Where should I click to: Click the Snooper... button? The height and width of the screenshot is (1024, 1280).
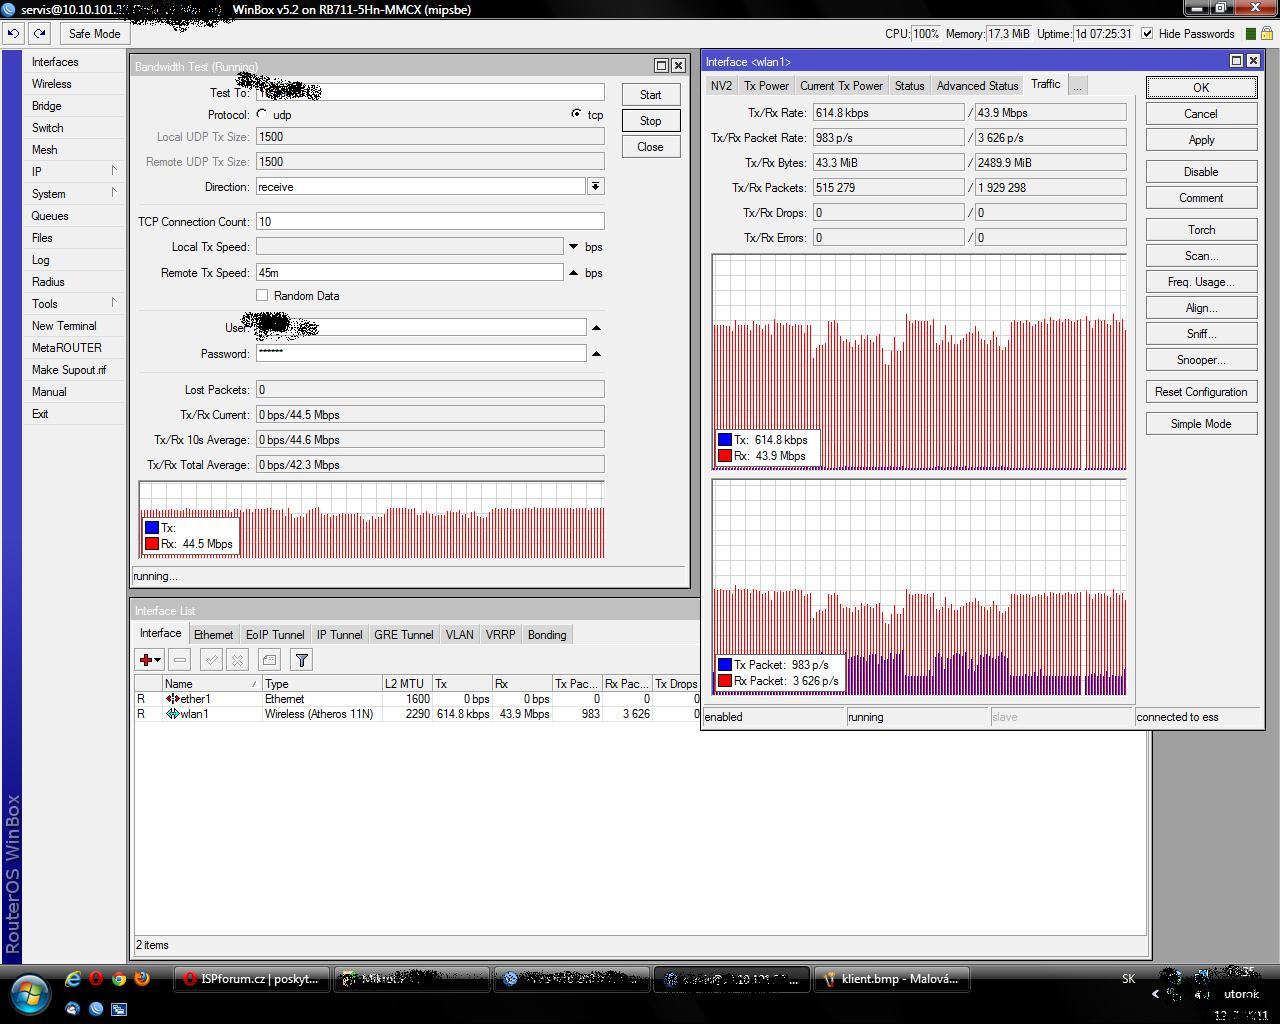pyautogui.click(x=1201, y=360)
